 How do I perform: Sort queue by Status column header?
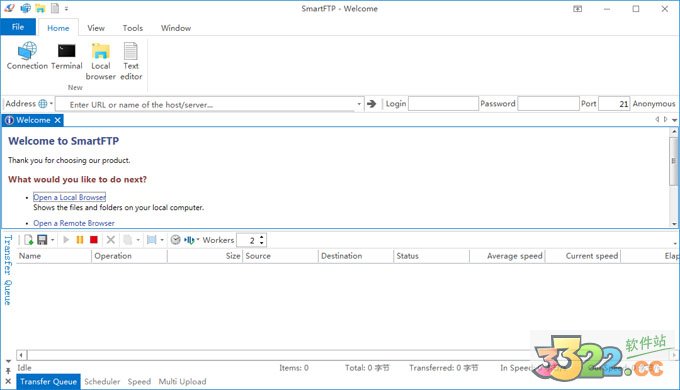(432, 256)
